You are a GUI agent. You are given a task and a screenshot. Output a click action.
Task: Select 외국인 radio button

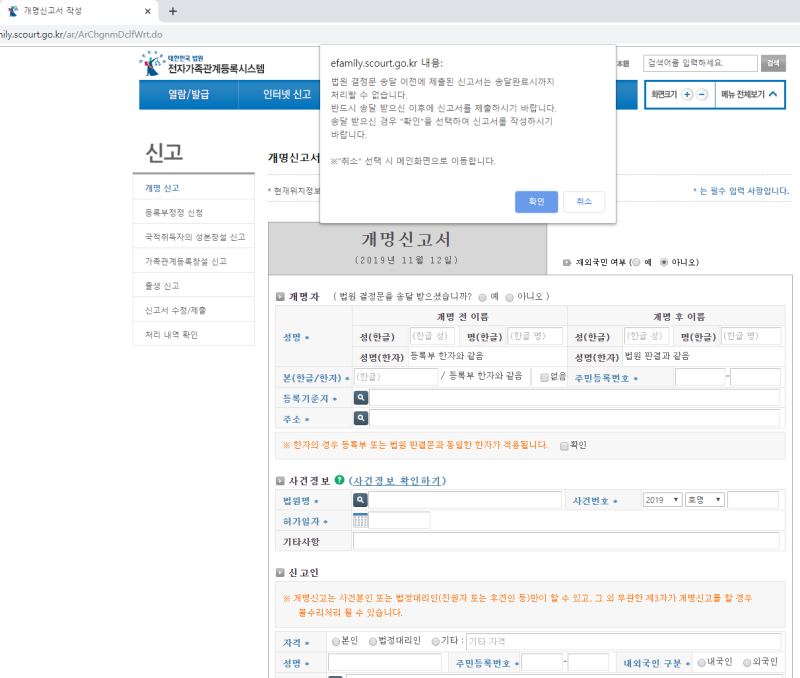pos(747,663)
